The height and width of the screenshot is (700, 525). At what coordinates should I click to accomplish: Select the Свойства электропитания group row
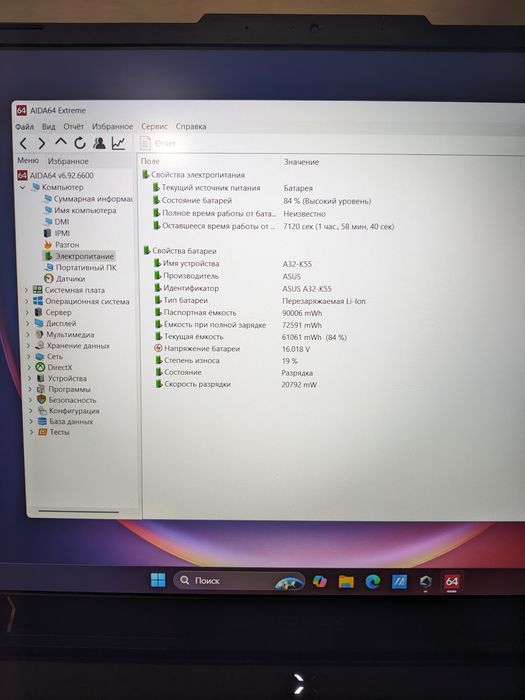tap(193, 175)
